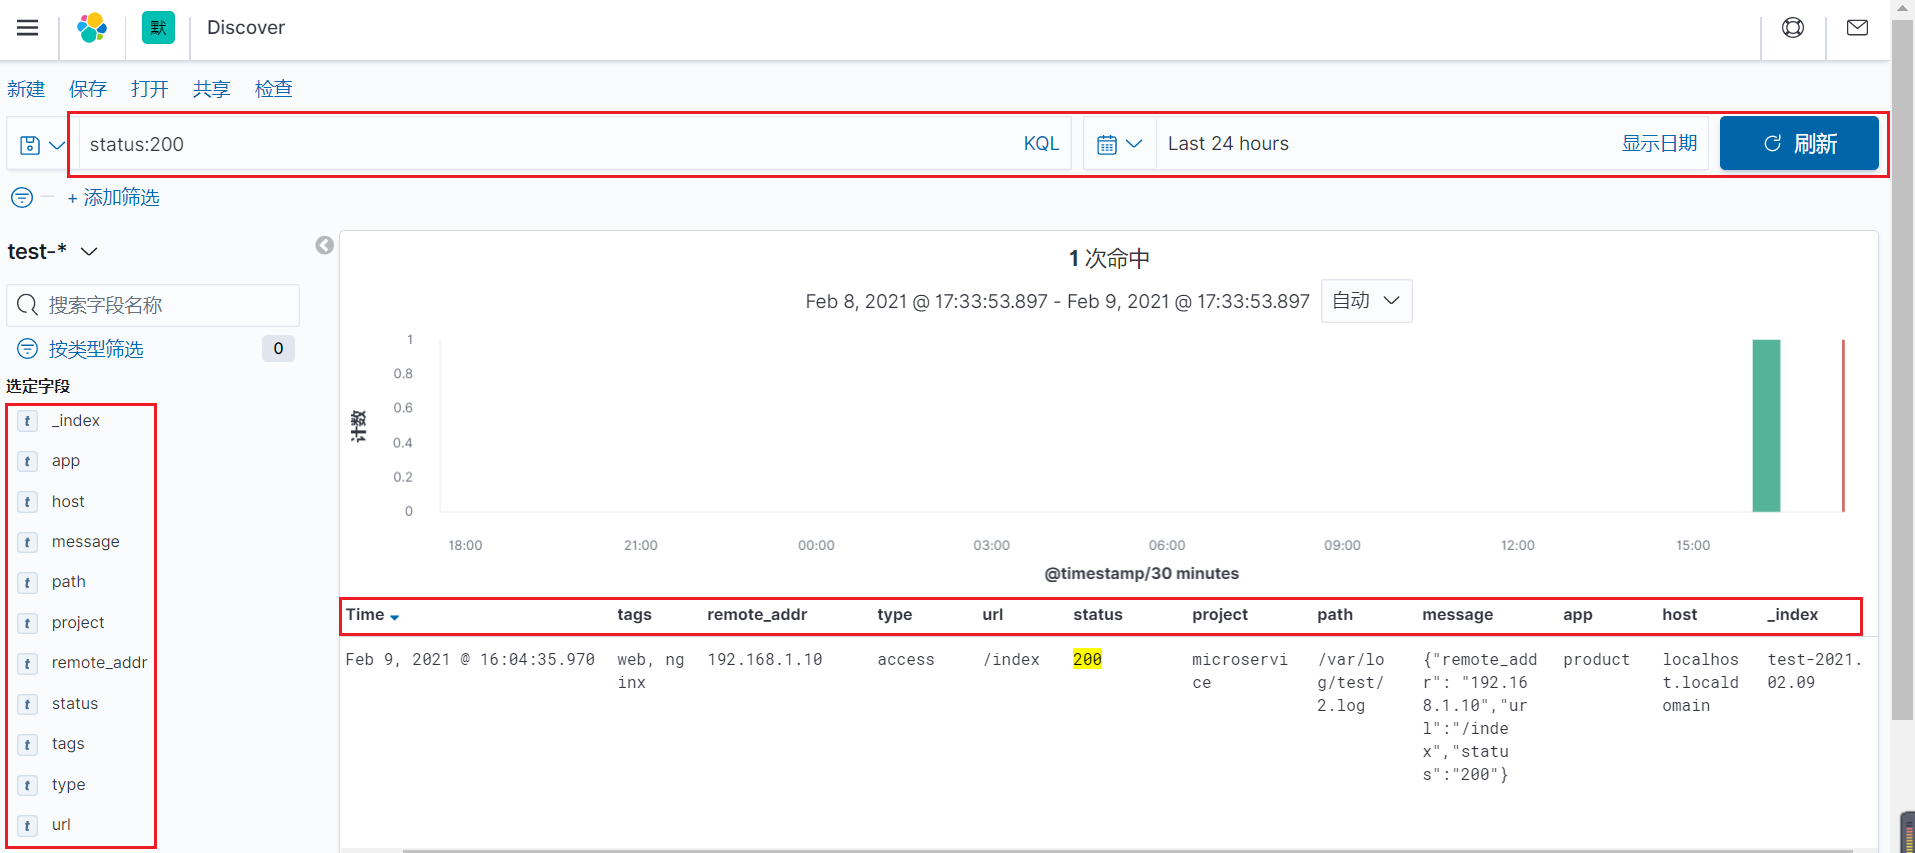Click the type icon for tags field

click(28, 744)
